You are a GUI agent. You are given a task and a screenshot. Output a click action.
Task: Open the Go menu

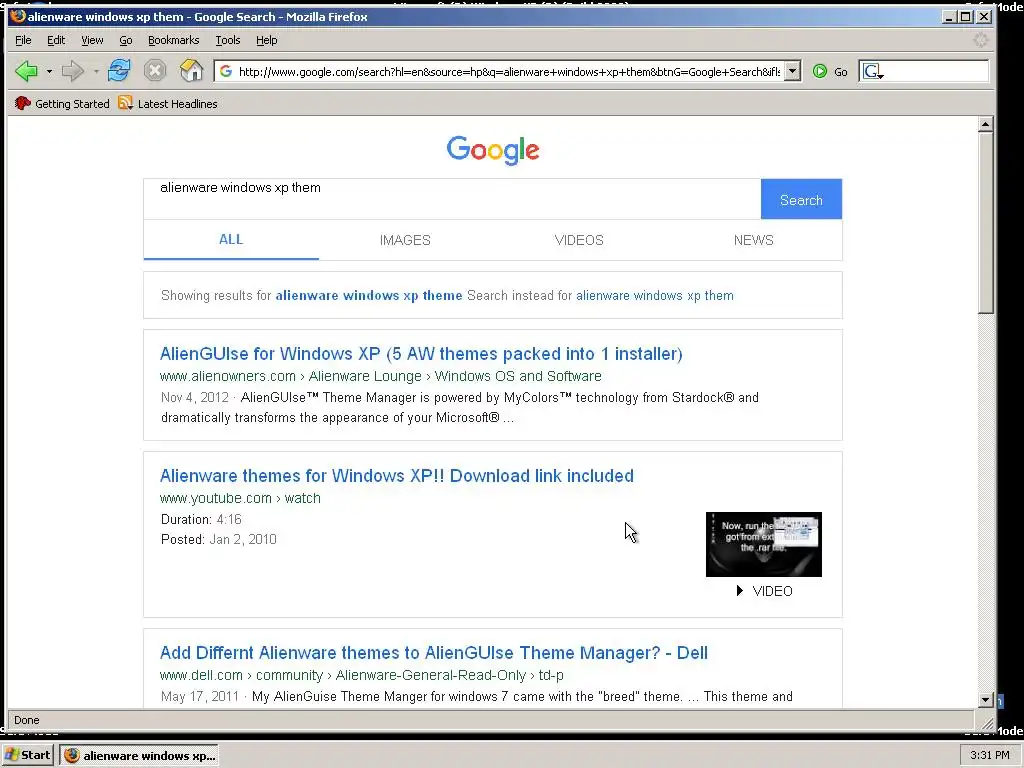pyautogui.click(x=125, y=40)
